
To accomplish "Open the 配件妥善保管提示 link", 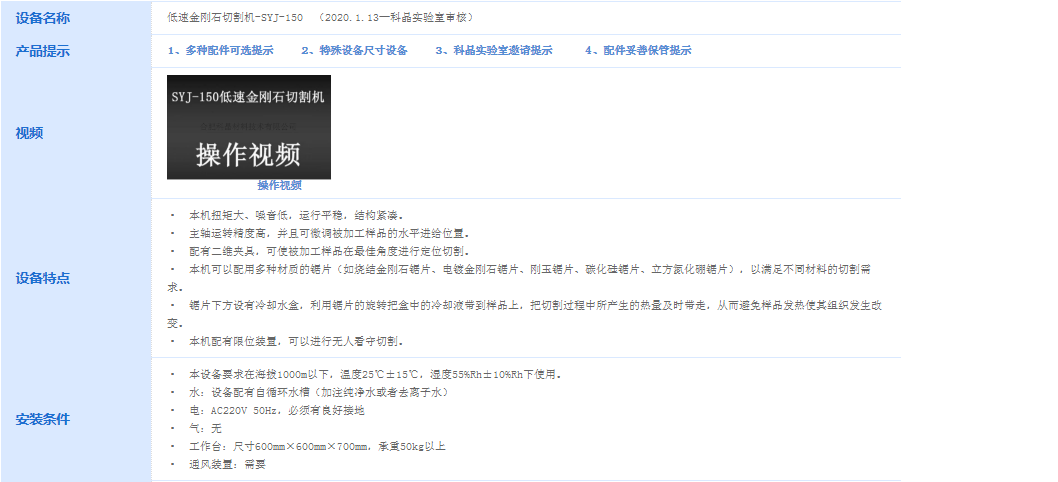I will [x=638, y=51].
